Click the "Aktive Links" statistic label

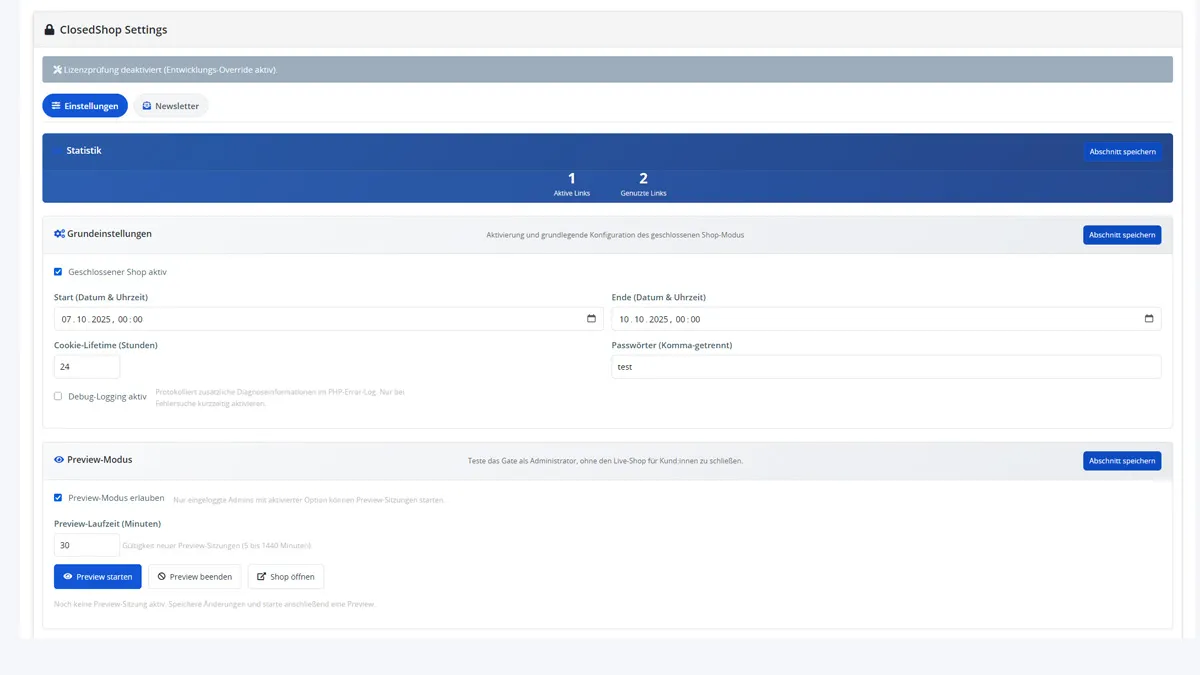[x=572, y=193]
